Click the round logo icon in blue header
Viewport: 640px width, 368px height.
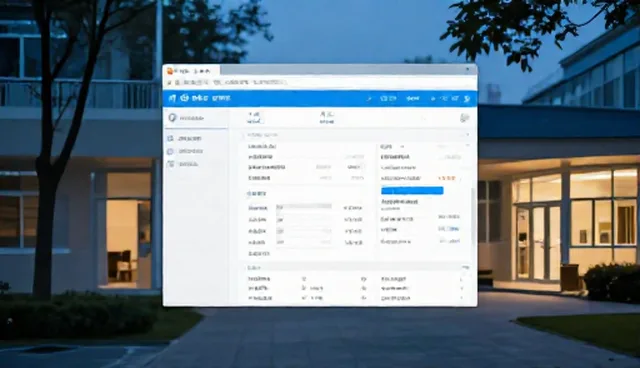click(185, 98)
